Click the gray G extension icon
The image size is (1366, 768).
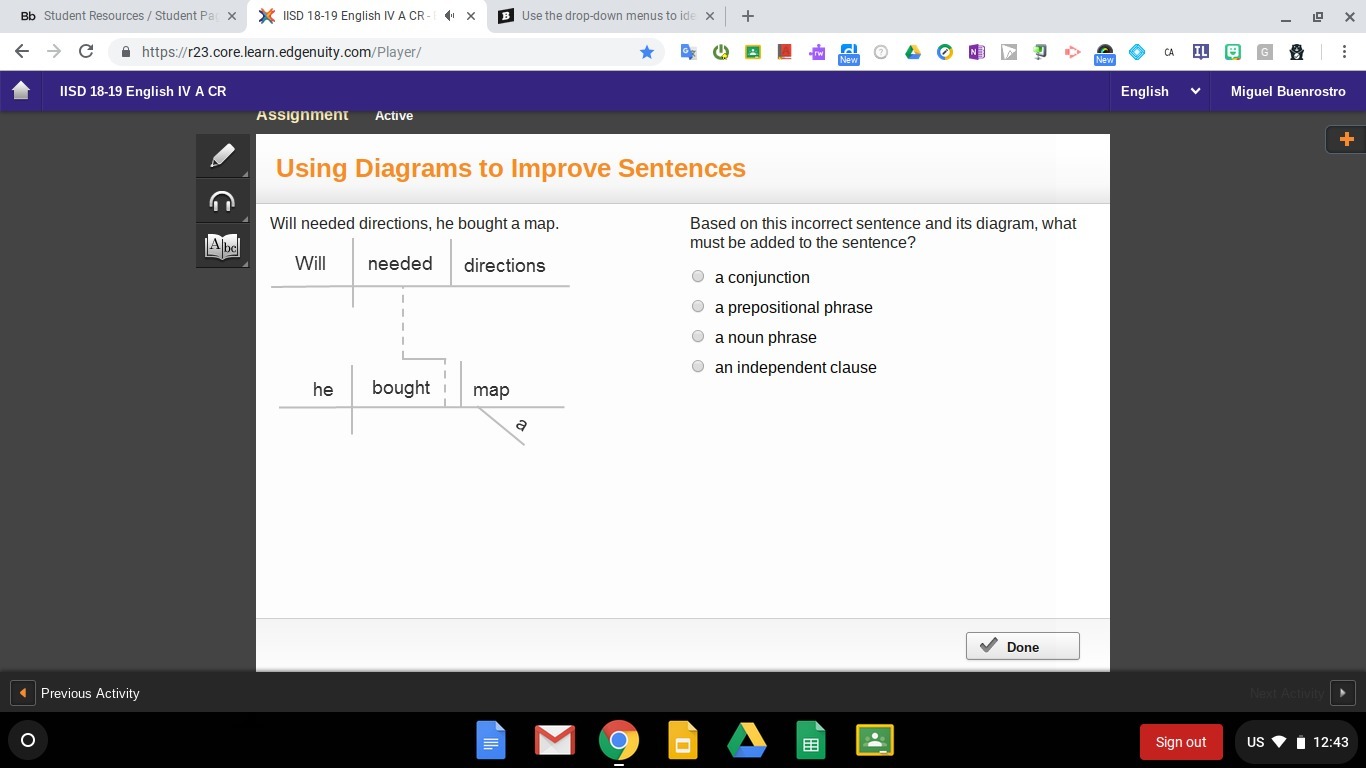click(x=1265, y=52)
